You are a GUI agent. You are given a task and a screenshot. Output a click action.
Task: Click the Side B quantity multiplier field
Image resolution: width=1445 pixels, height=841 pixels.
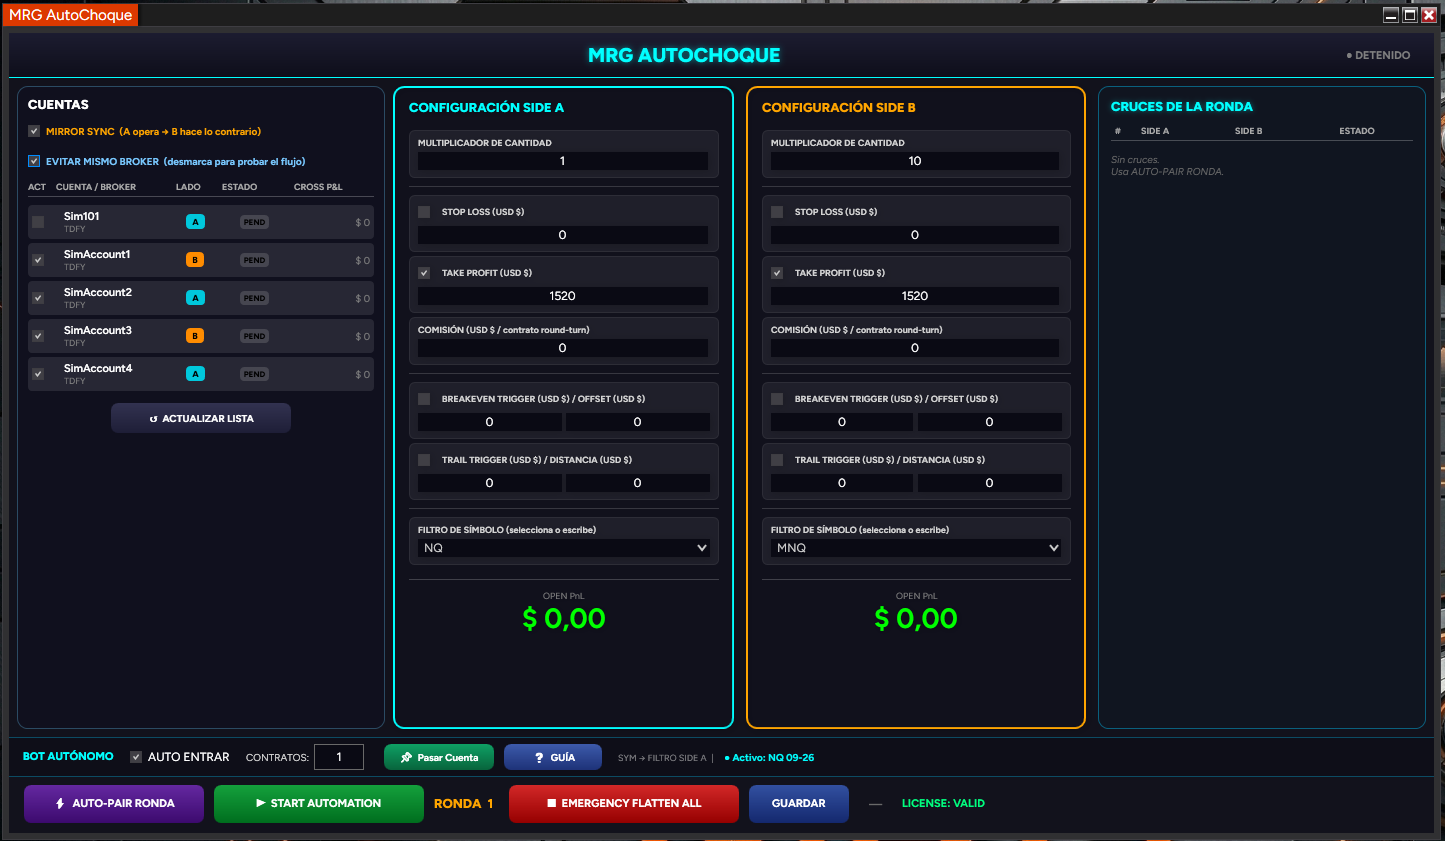[x=915, y=161]
